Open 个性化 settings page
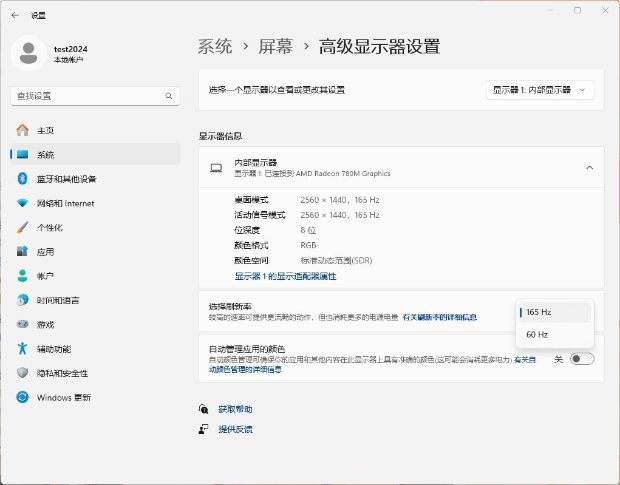Viewport: 620px width, 485px height. [x=95, y=227]
